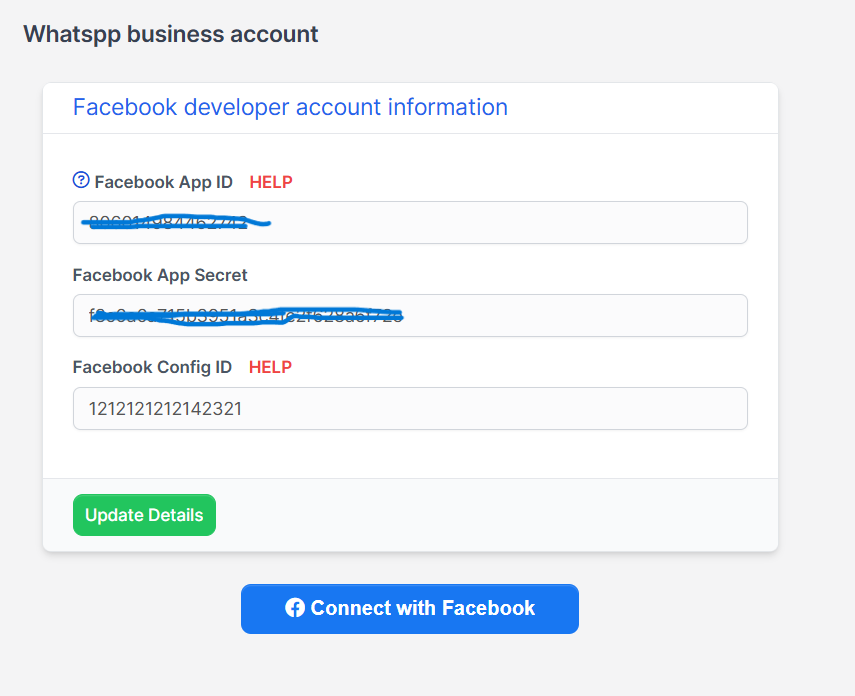Focus the Facebook App Secret input field
The width and height of the screenshot is (855, 696).
tap(410, 315)
